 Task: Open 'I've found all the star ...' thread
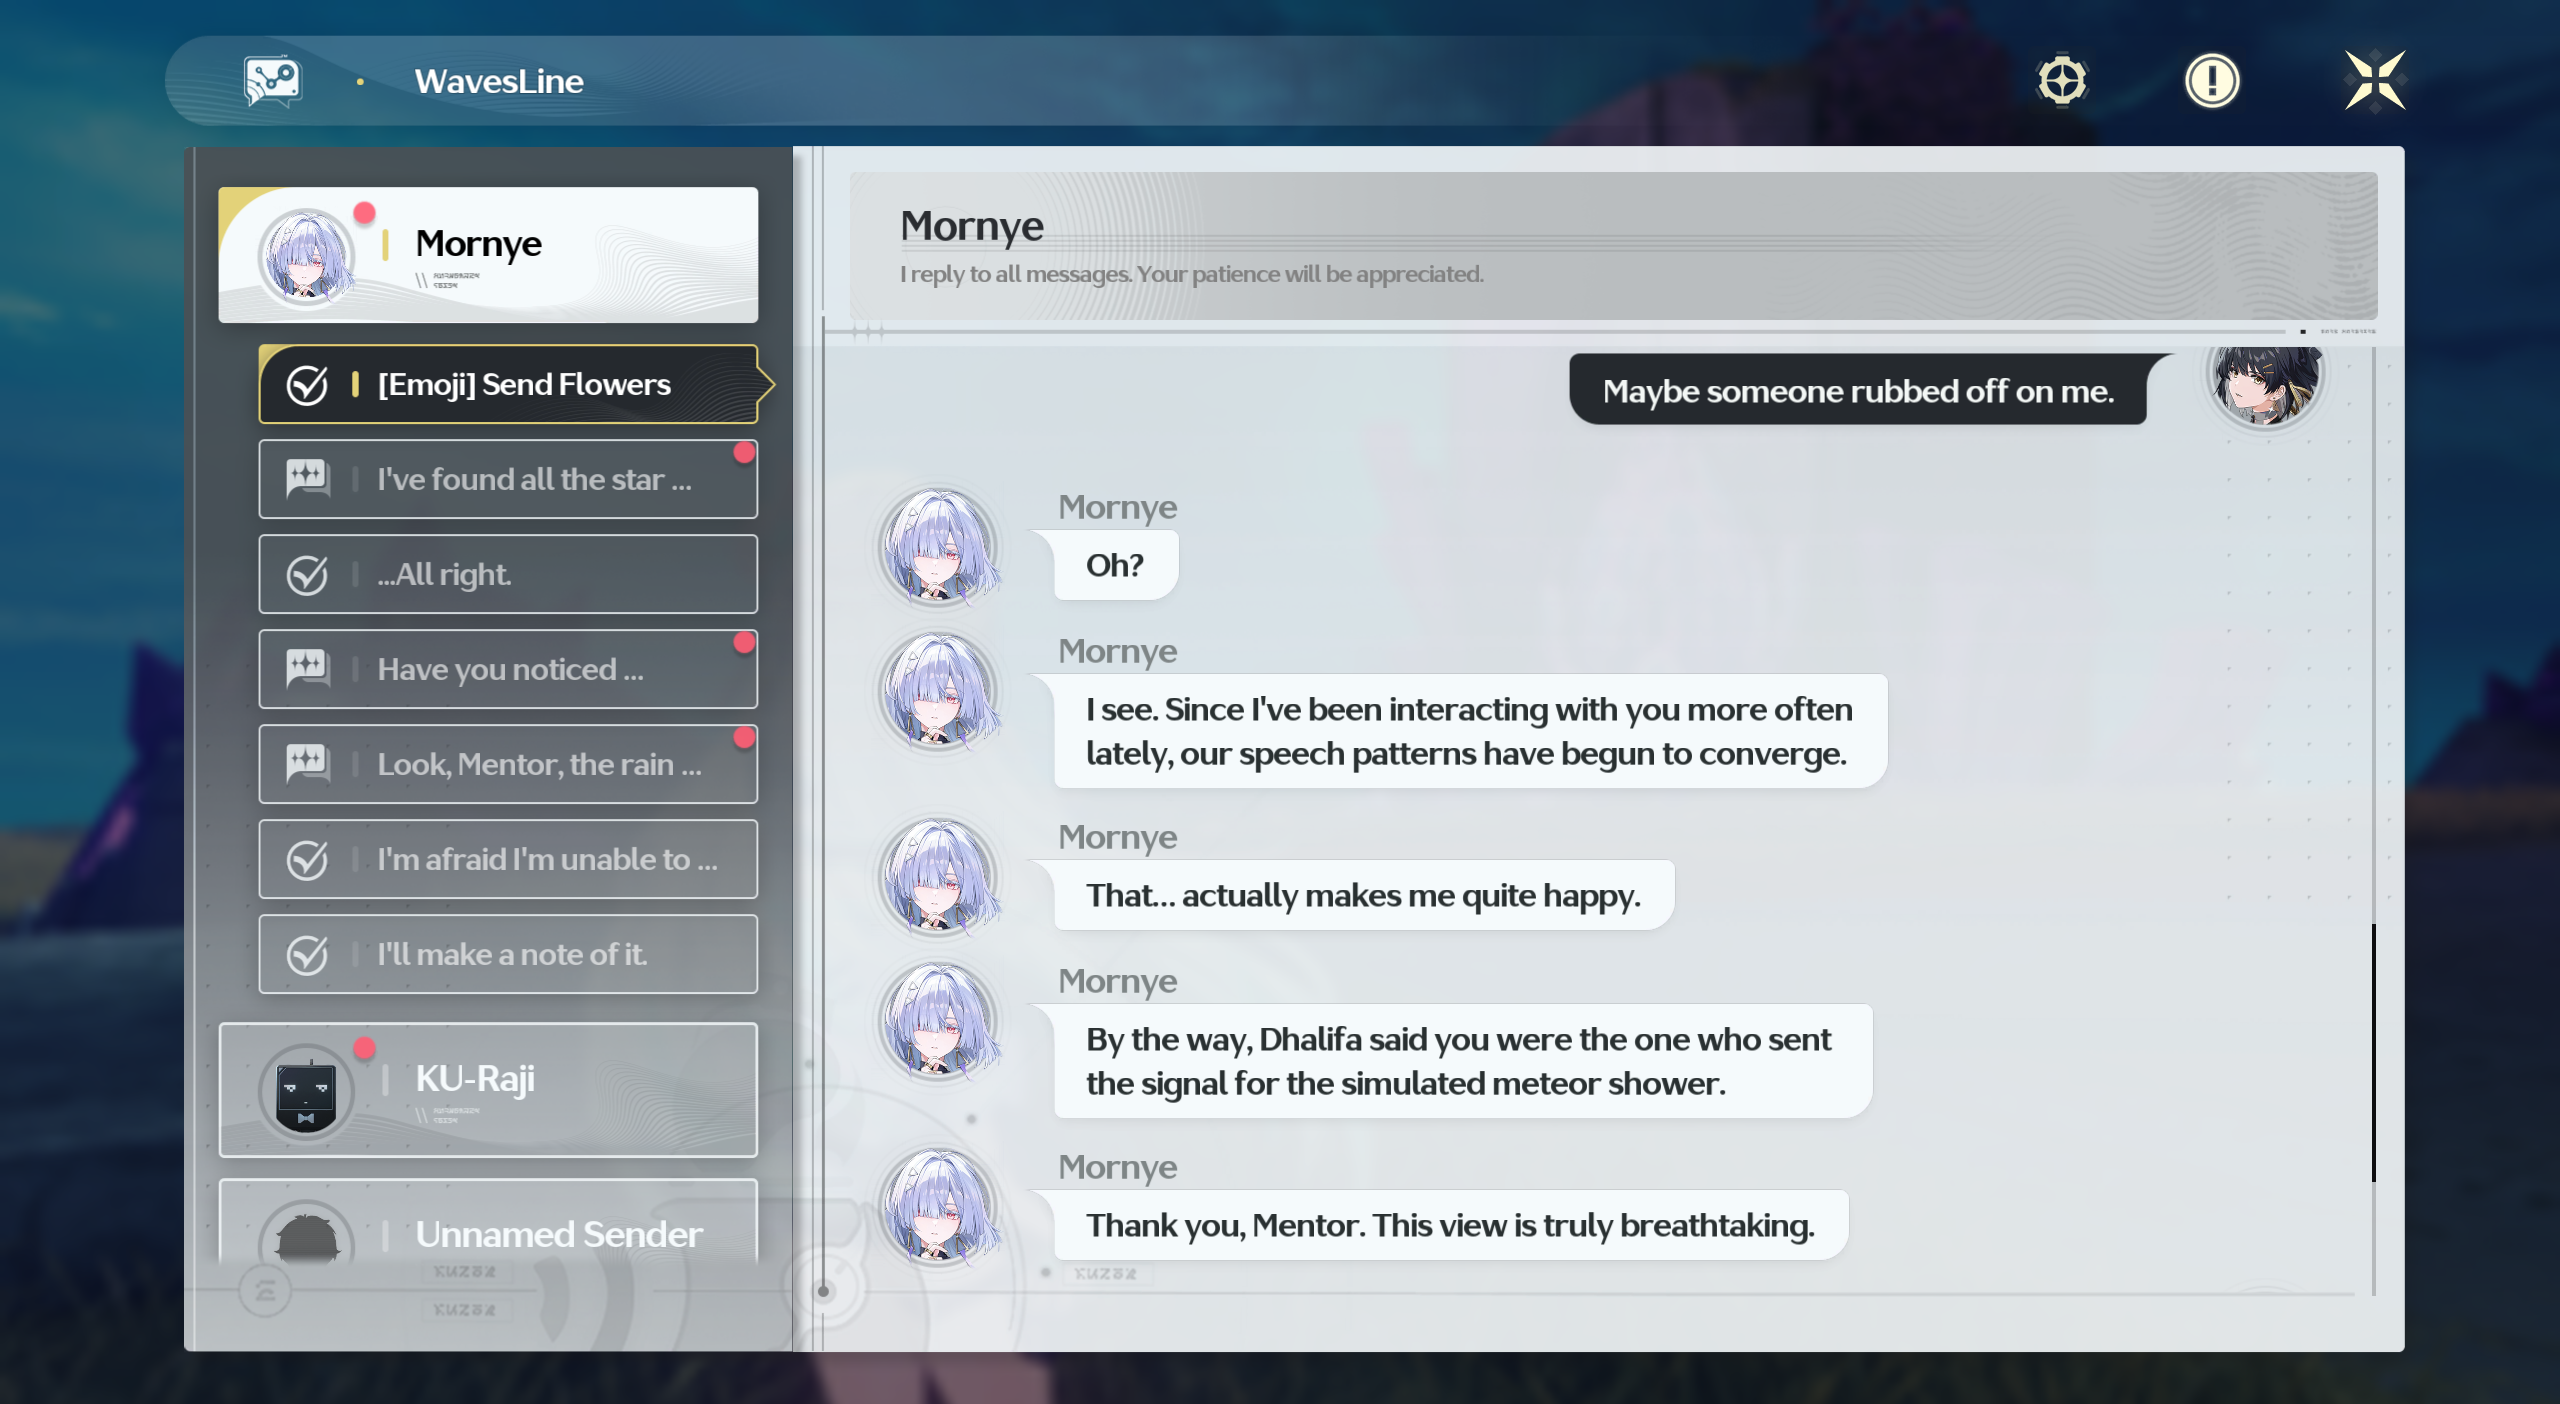(x=534, y=479)
